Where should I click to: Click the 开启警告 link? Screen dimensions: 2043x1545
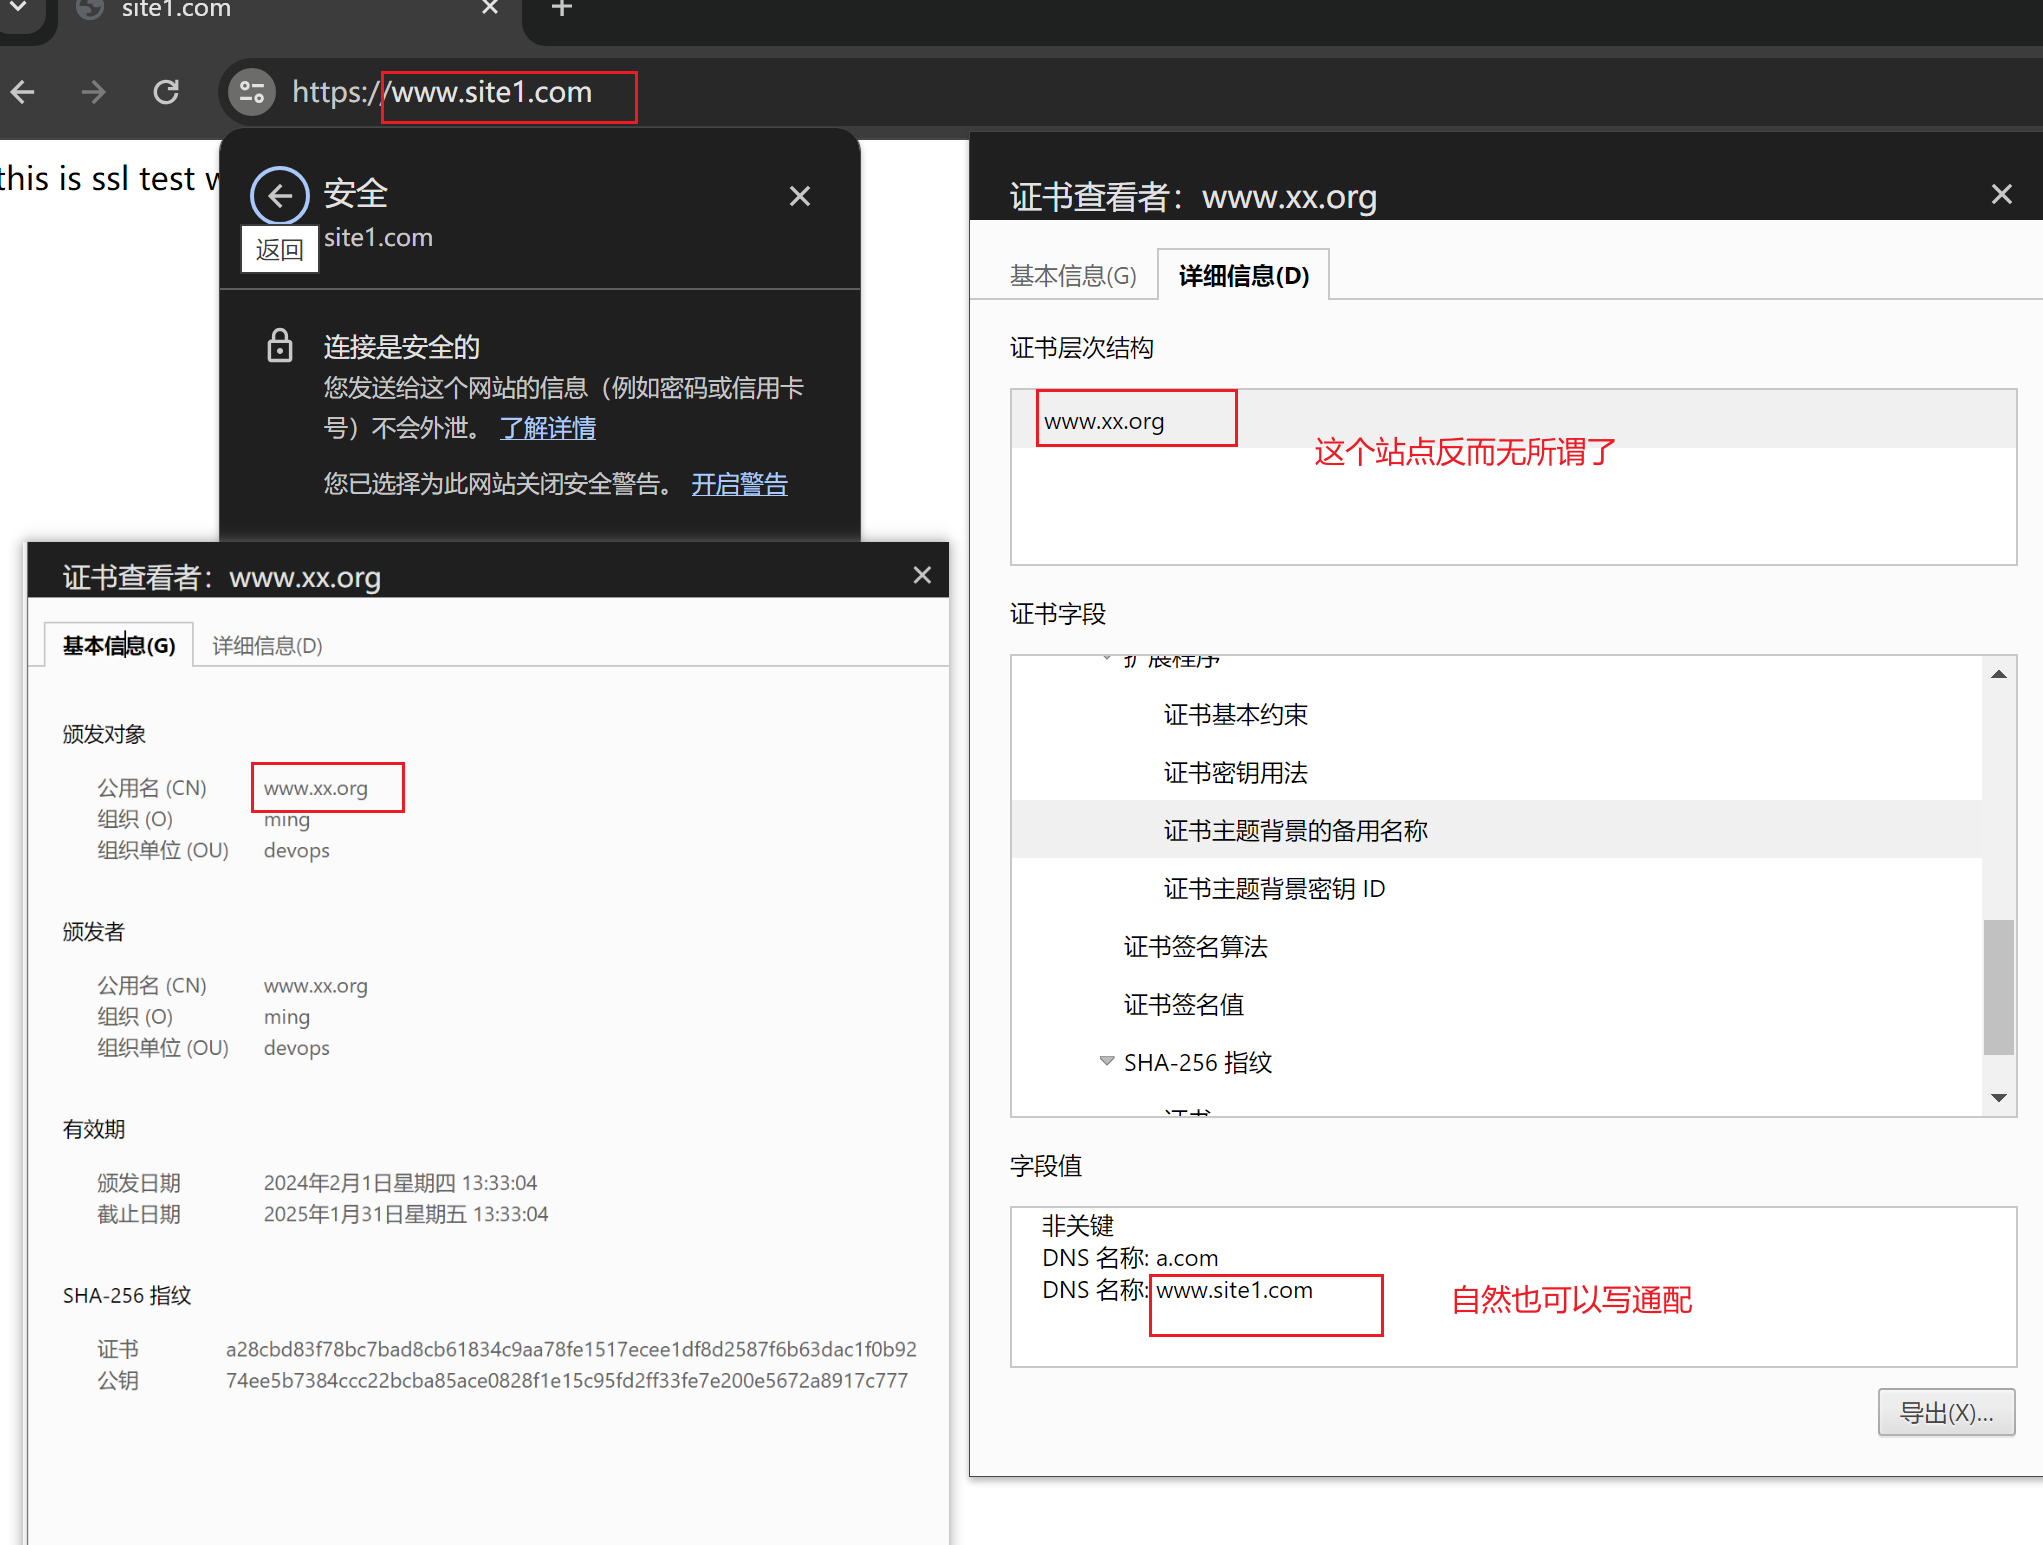739,485
